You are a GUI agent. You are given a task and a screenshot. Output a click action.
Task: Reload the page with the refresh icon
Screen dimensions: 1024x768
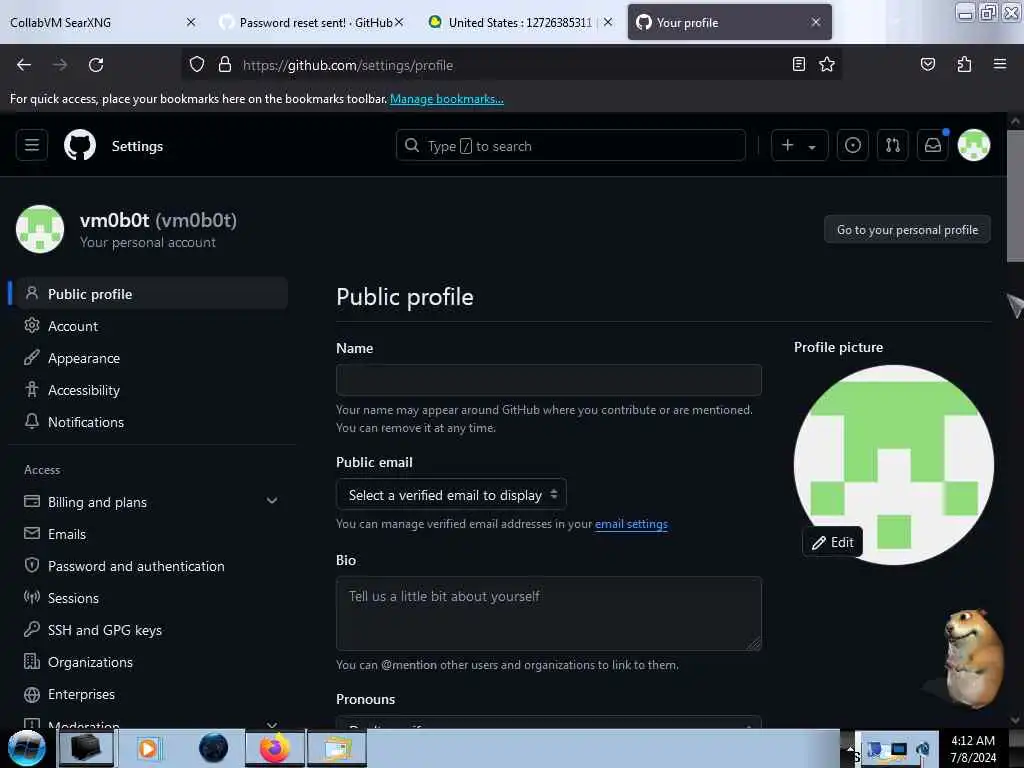pos(96,65)
